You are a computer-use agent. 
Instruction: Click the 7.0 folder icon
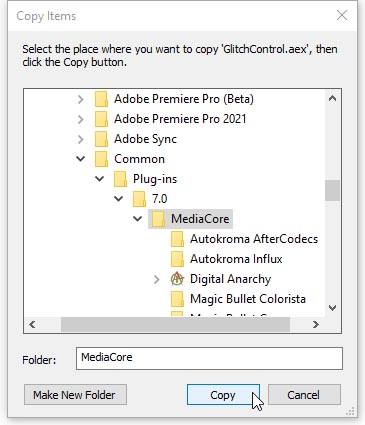tap(139, 199)
